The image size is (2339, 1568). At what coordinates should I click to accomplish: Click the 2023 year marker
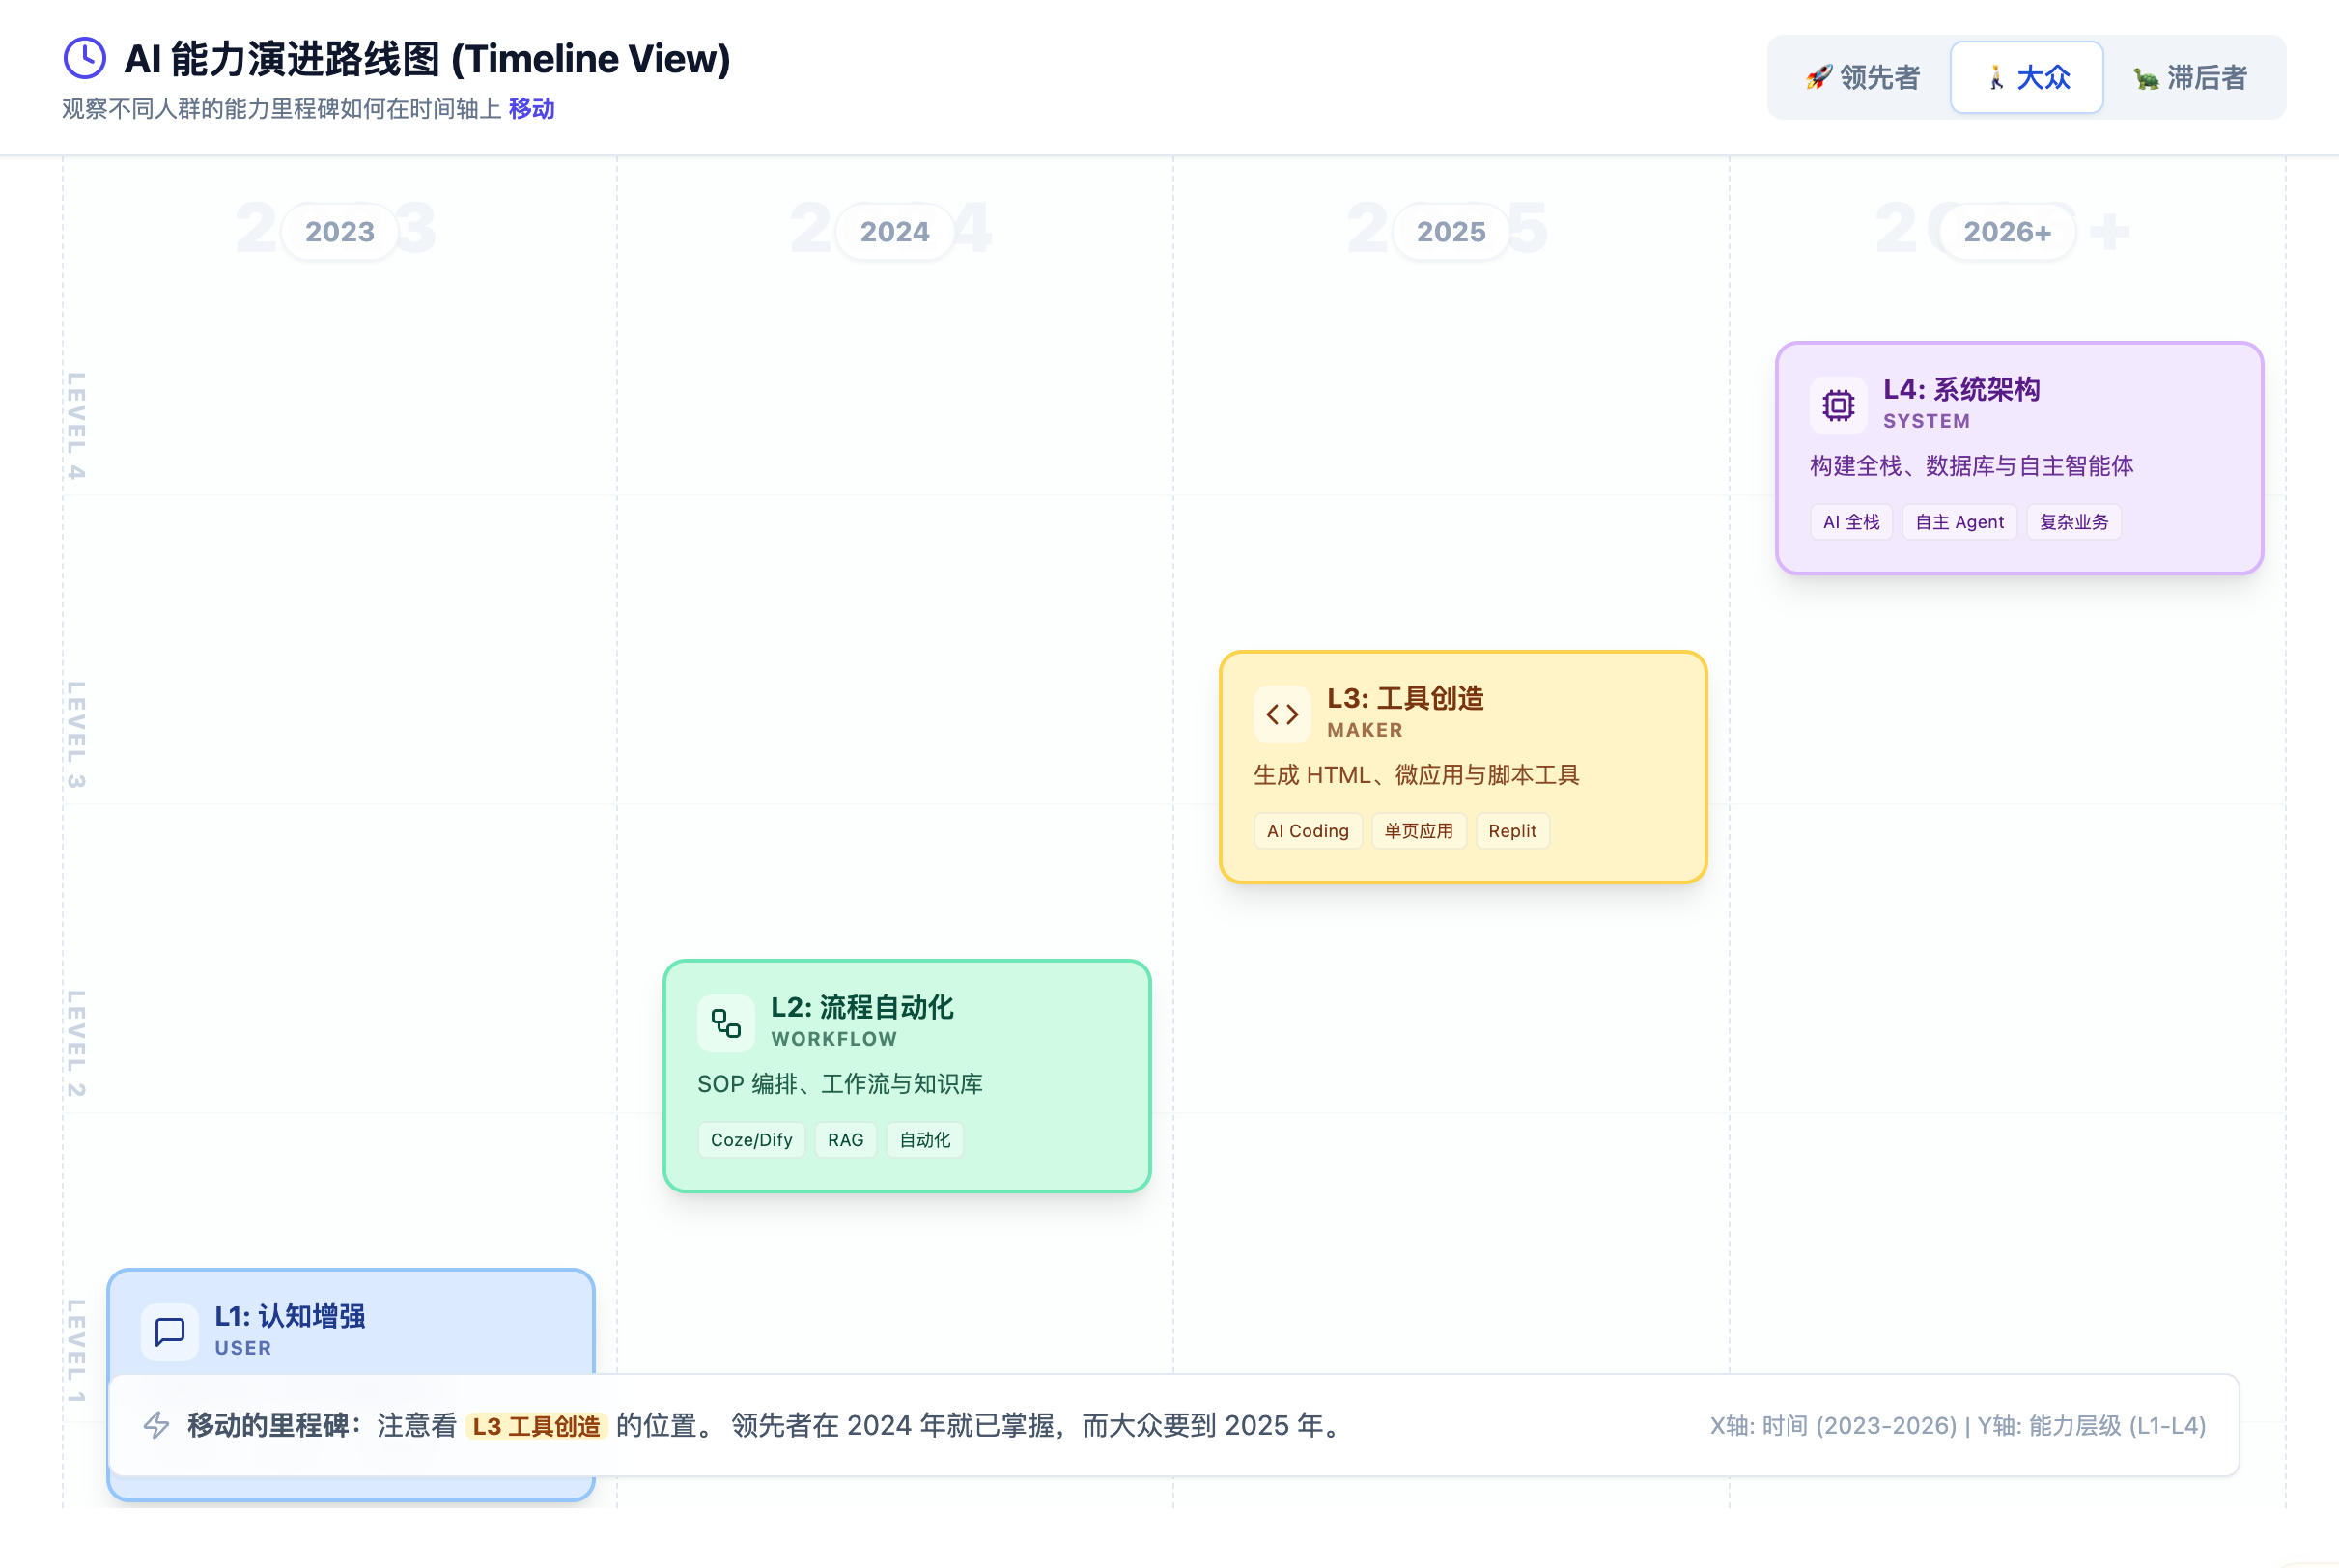point(339,232)
